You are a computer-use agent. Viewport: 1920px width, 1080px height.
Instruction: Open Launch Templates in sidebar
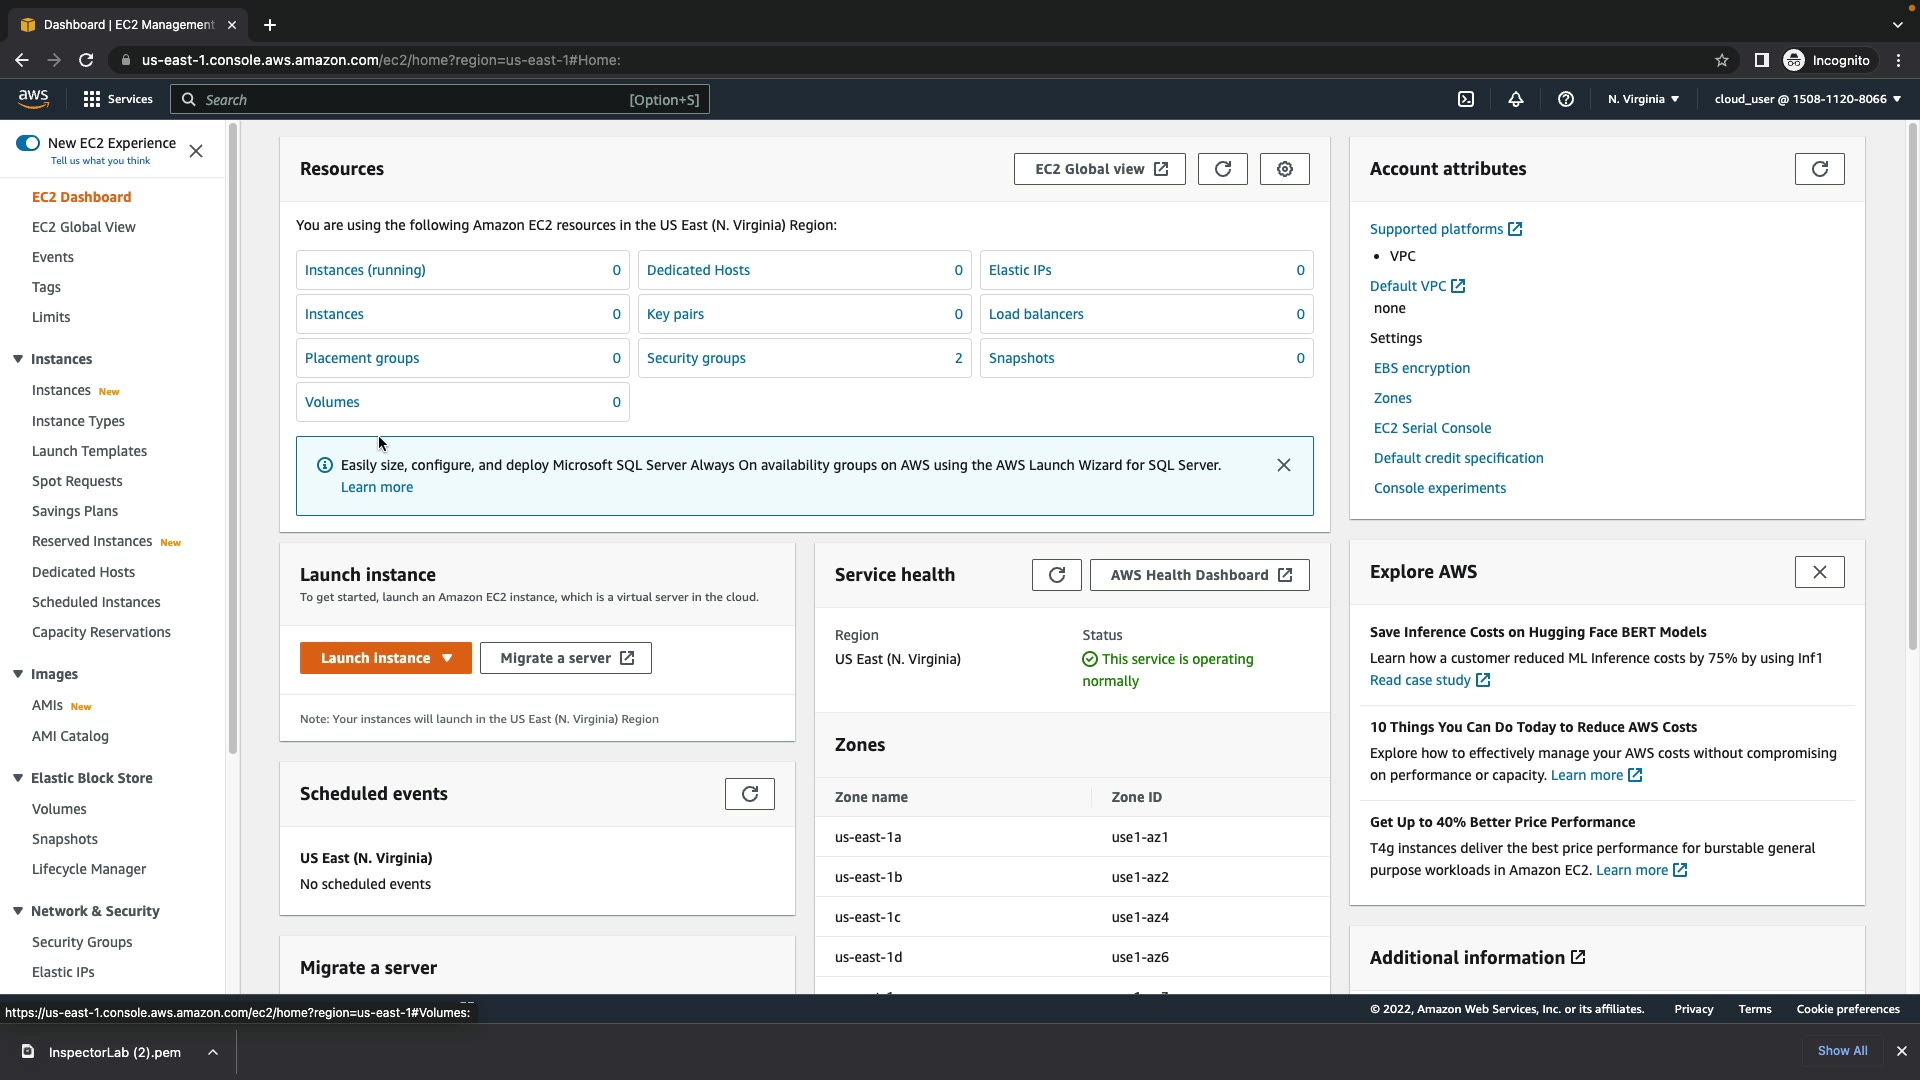(x=89, y=451)
